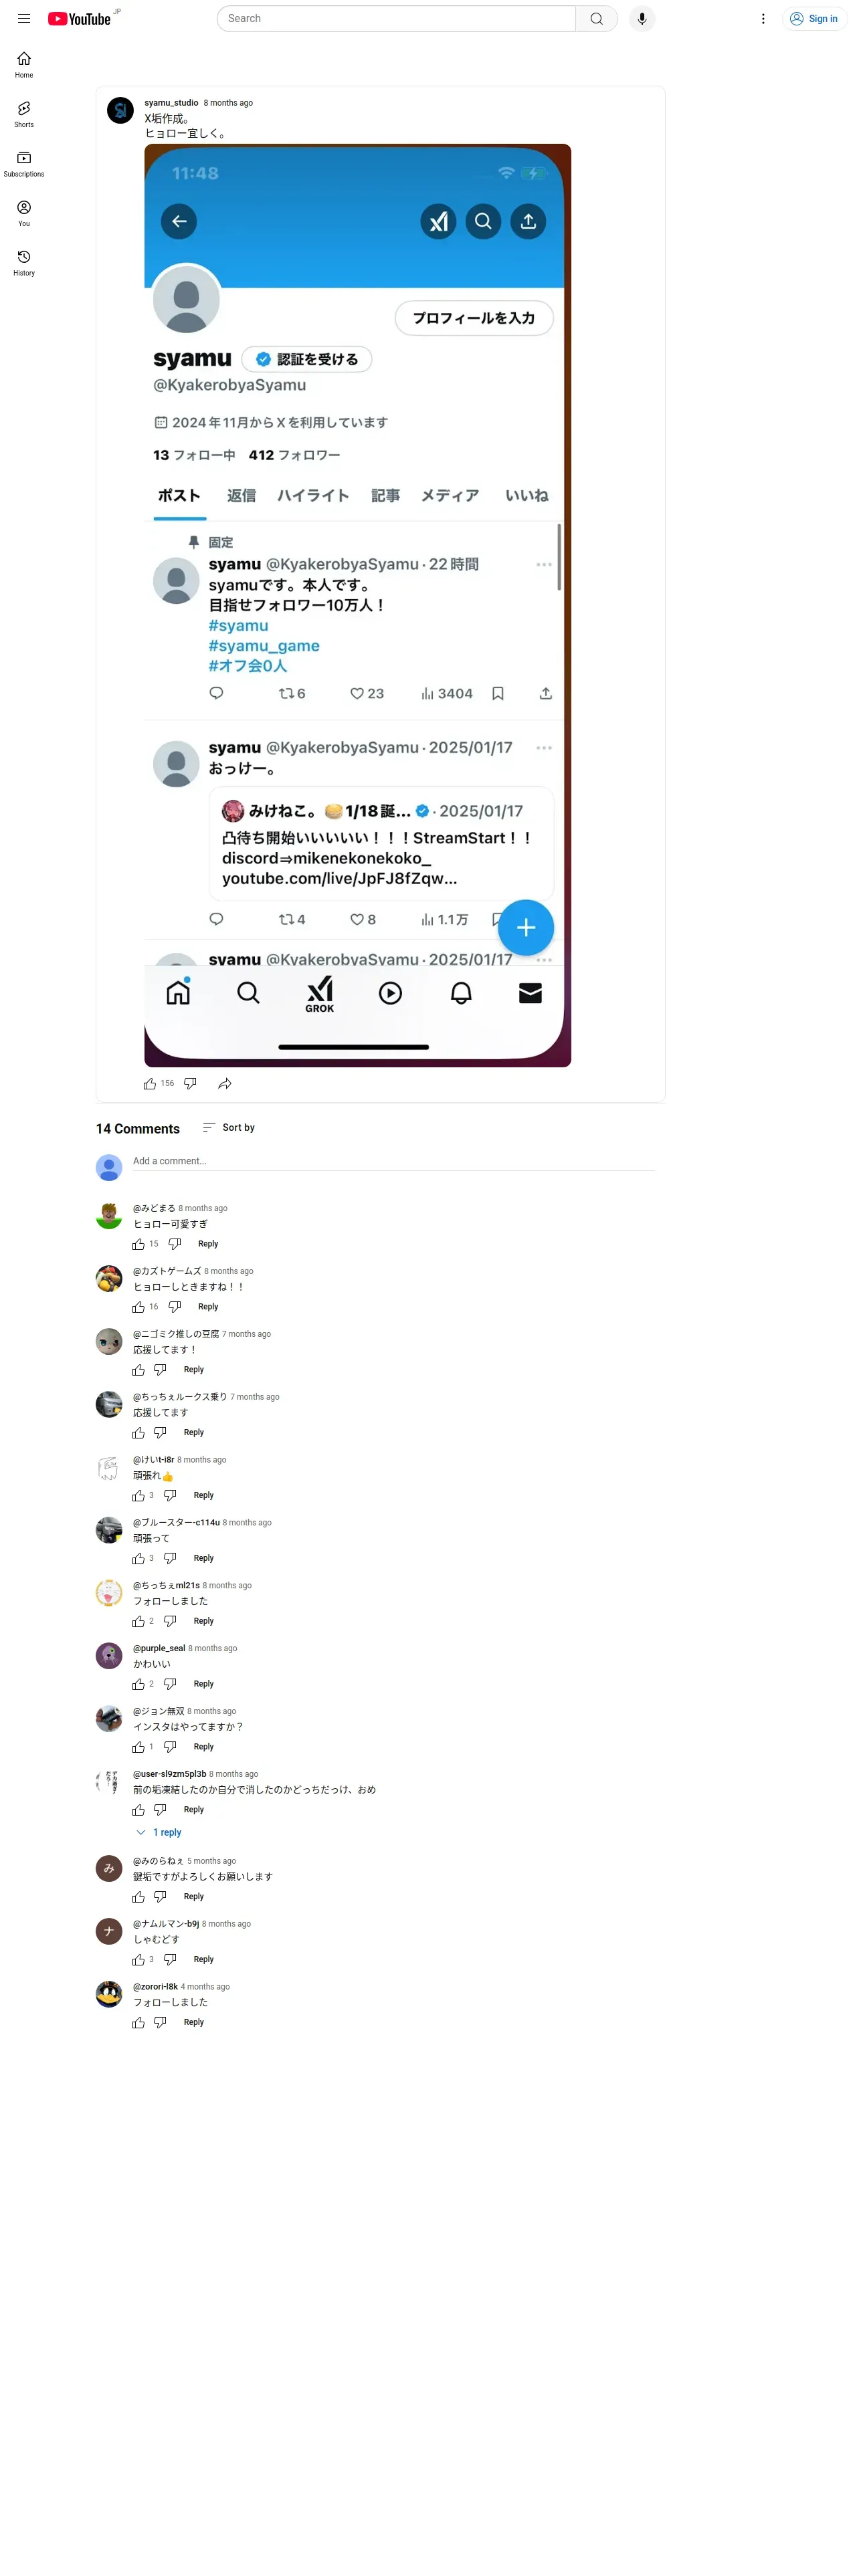Go to Home in the sidebar
Screen dimensions: 859x2576
point(24,64)
